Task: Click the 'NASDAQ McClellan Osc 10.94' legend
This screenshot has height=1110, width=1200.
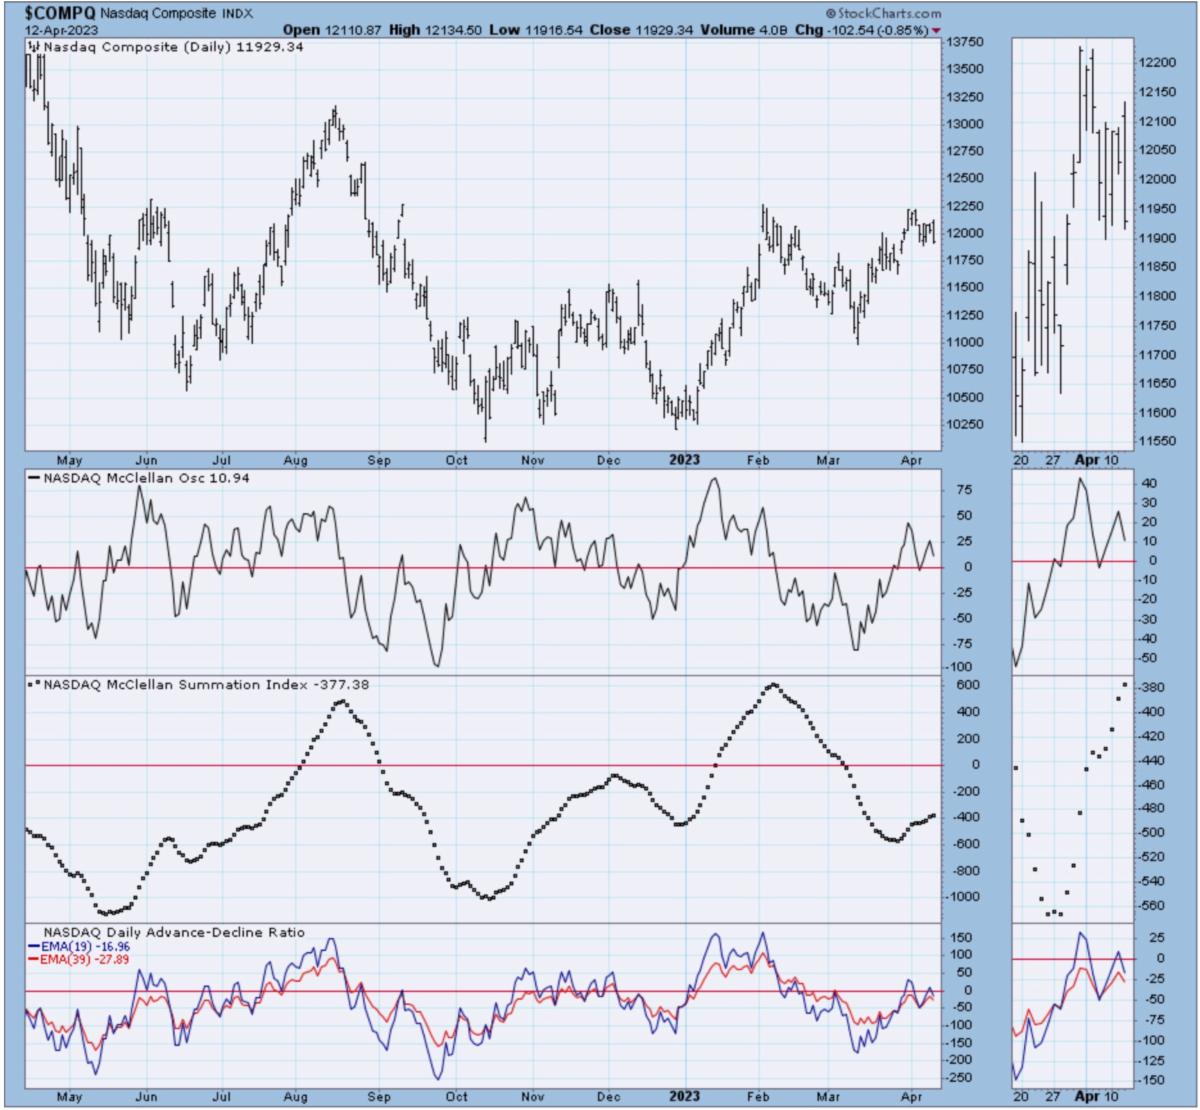Action: [146, 479]
